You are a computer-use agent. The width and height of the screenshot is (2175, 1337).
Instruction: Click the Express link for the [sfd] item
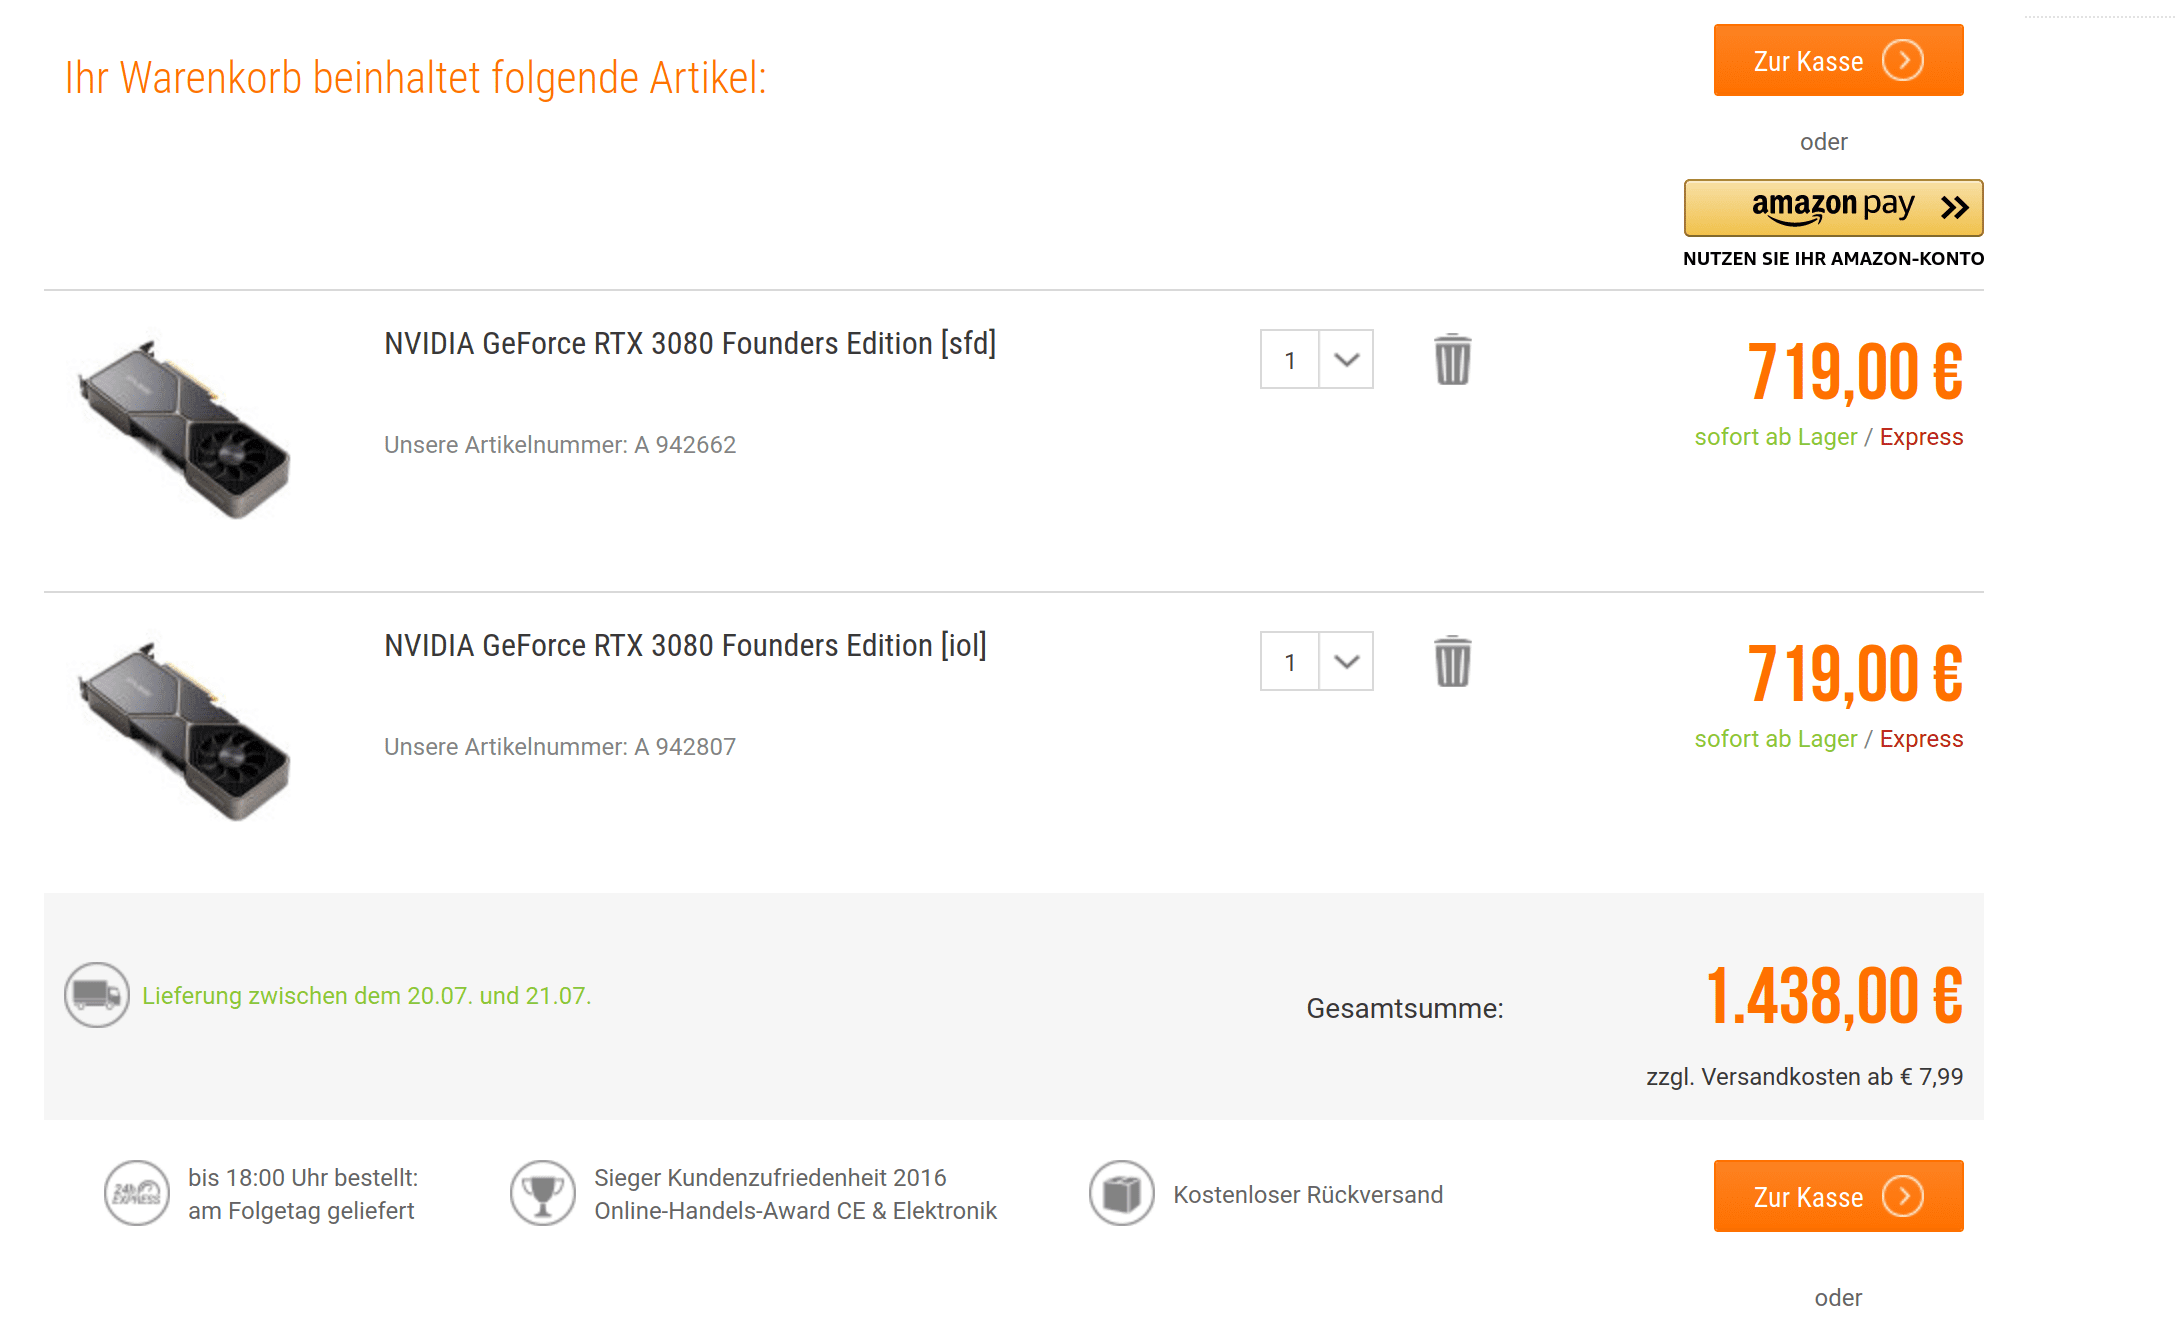pos(1921,437)
